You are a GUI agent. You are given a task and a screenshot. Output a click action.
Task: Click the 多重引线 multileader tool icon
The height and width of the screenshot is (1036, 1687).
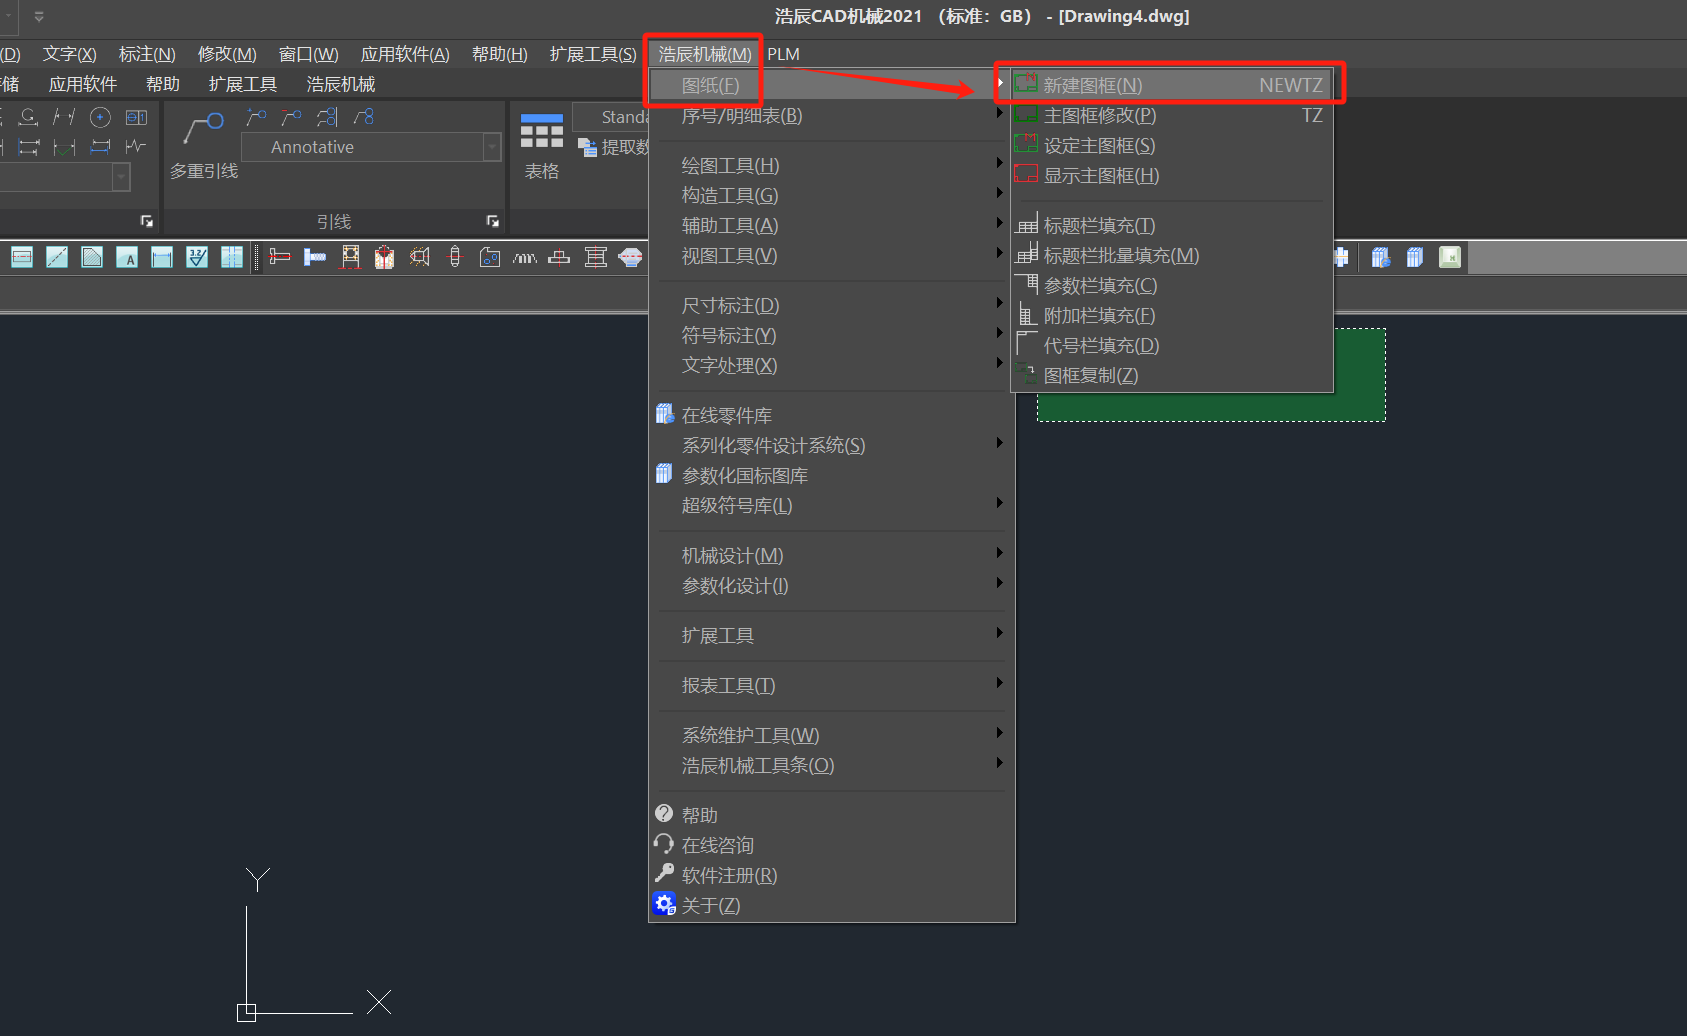[x=204, y=127]
